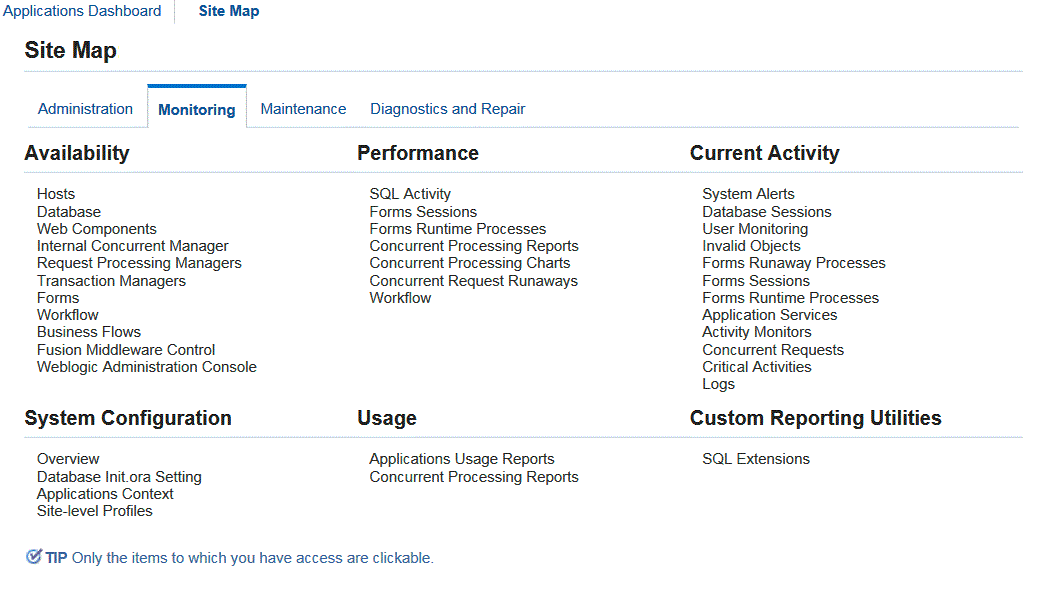Viewport: 1045px width, 611px height.
Task: Open Concurrent Processing Charts link
Action: coord(470,263)
